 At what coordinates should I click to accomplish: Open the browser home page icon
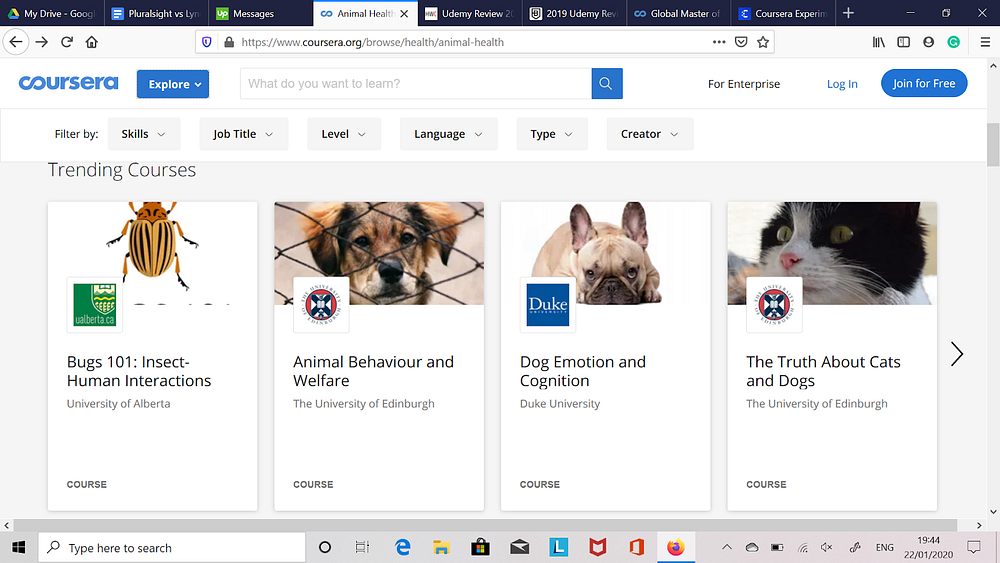(x=92, y=42)
